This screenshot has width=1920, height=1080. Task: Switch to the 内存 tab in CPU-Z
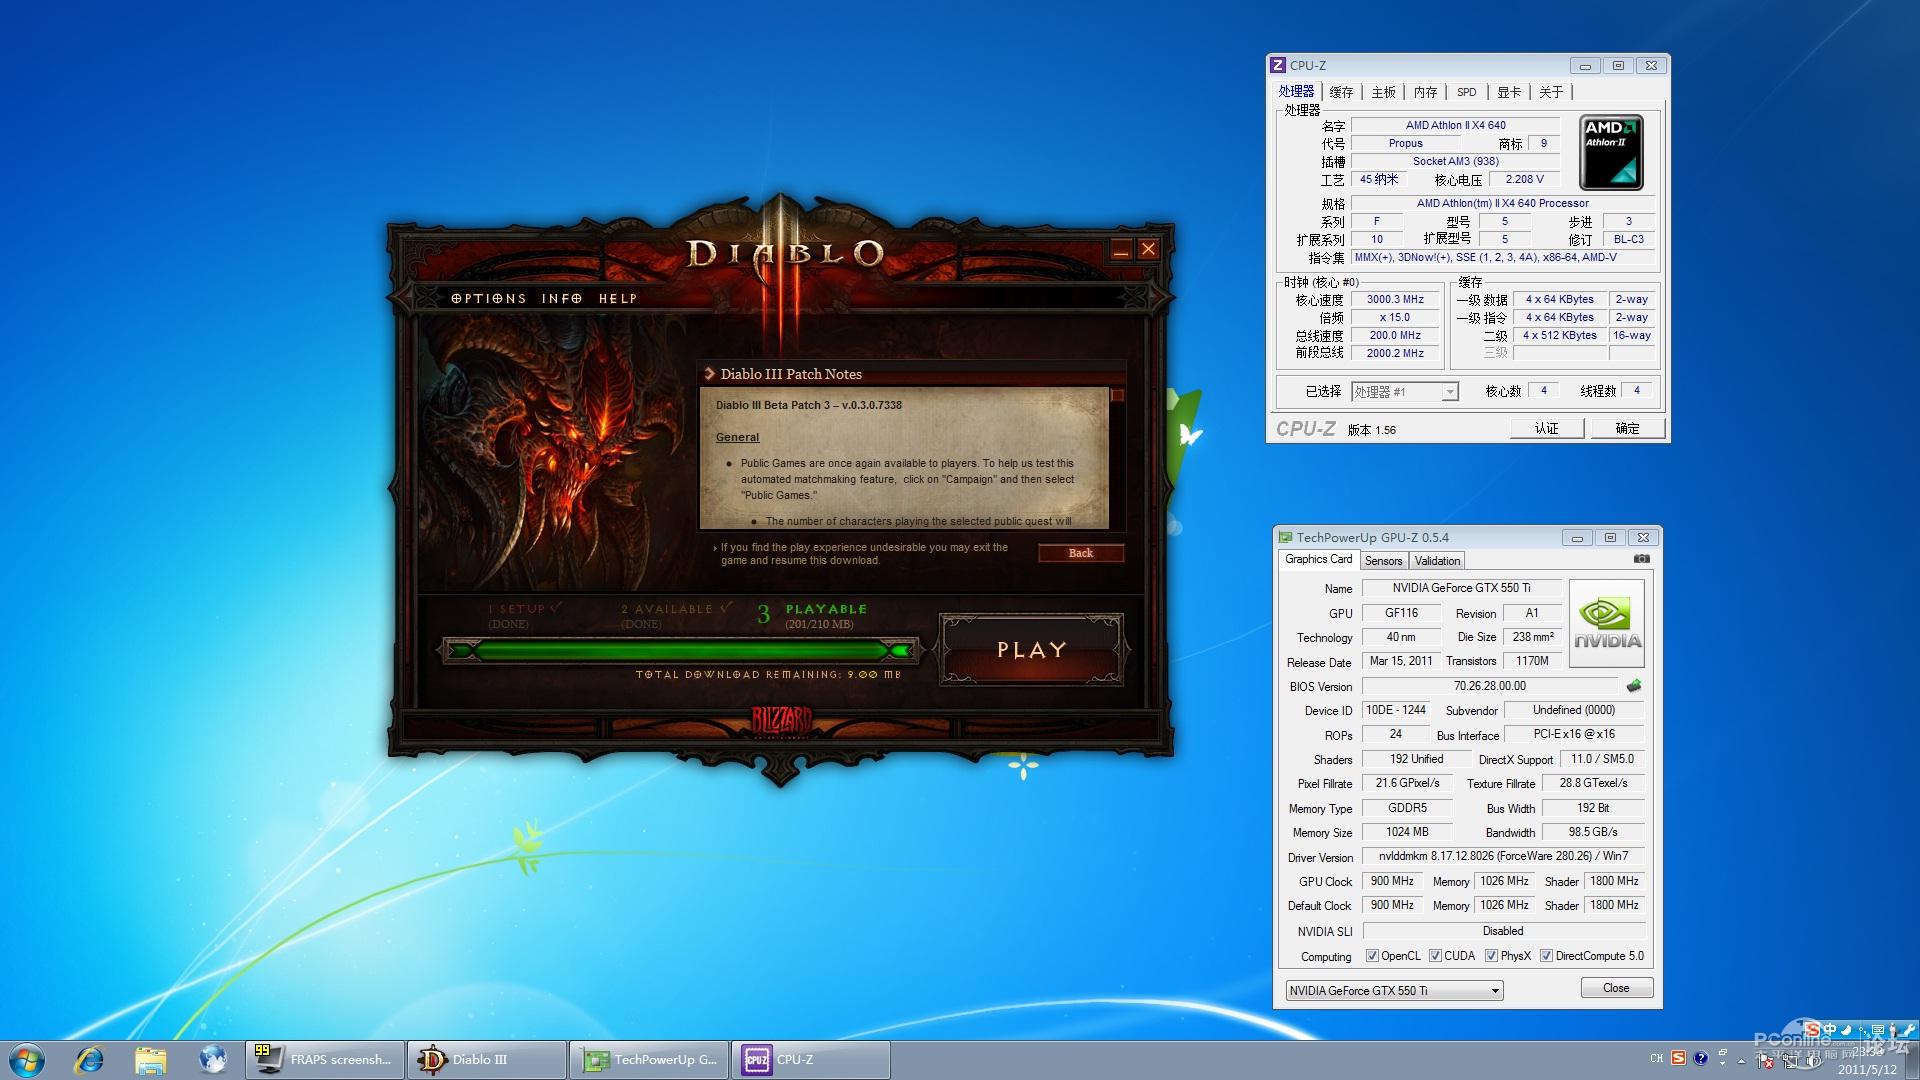(1425, 92)
